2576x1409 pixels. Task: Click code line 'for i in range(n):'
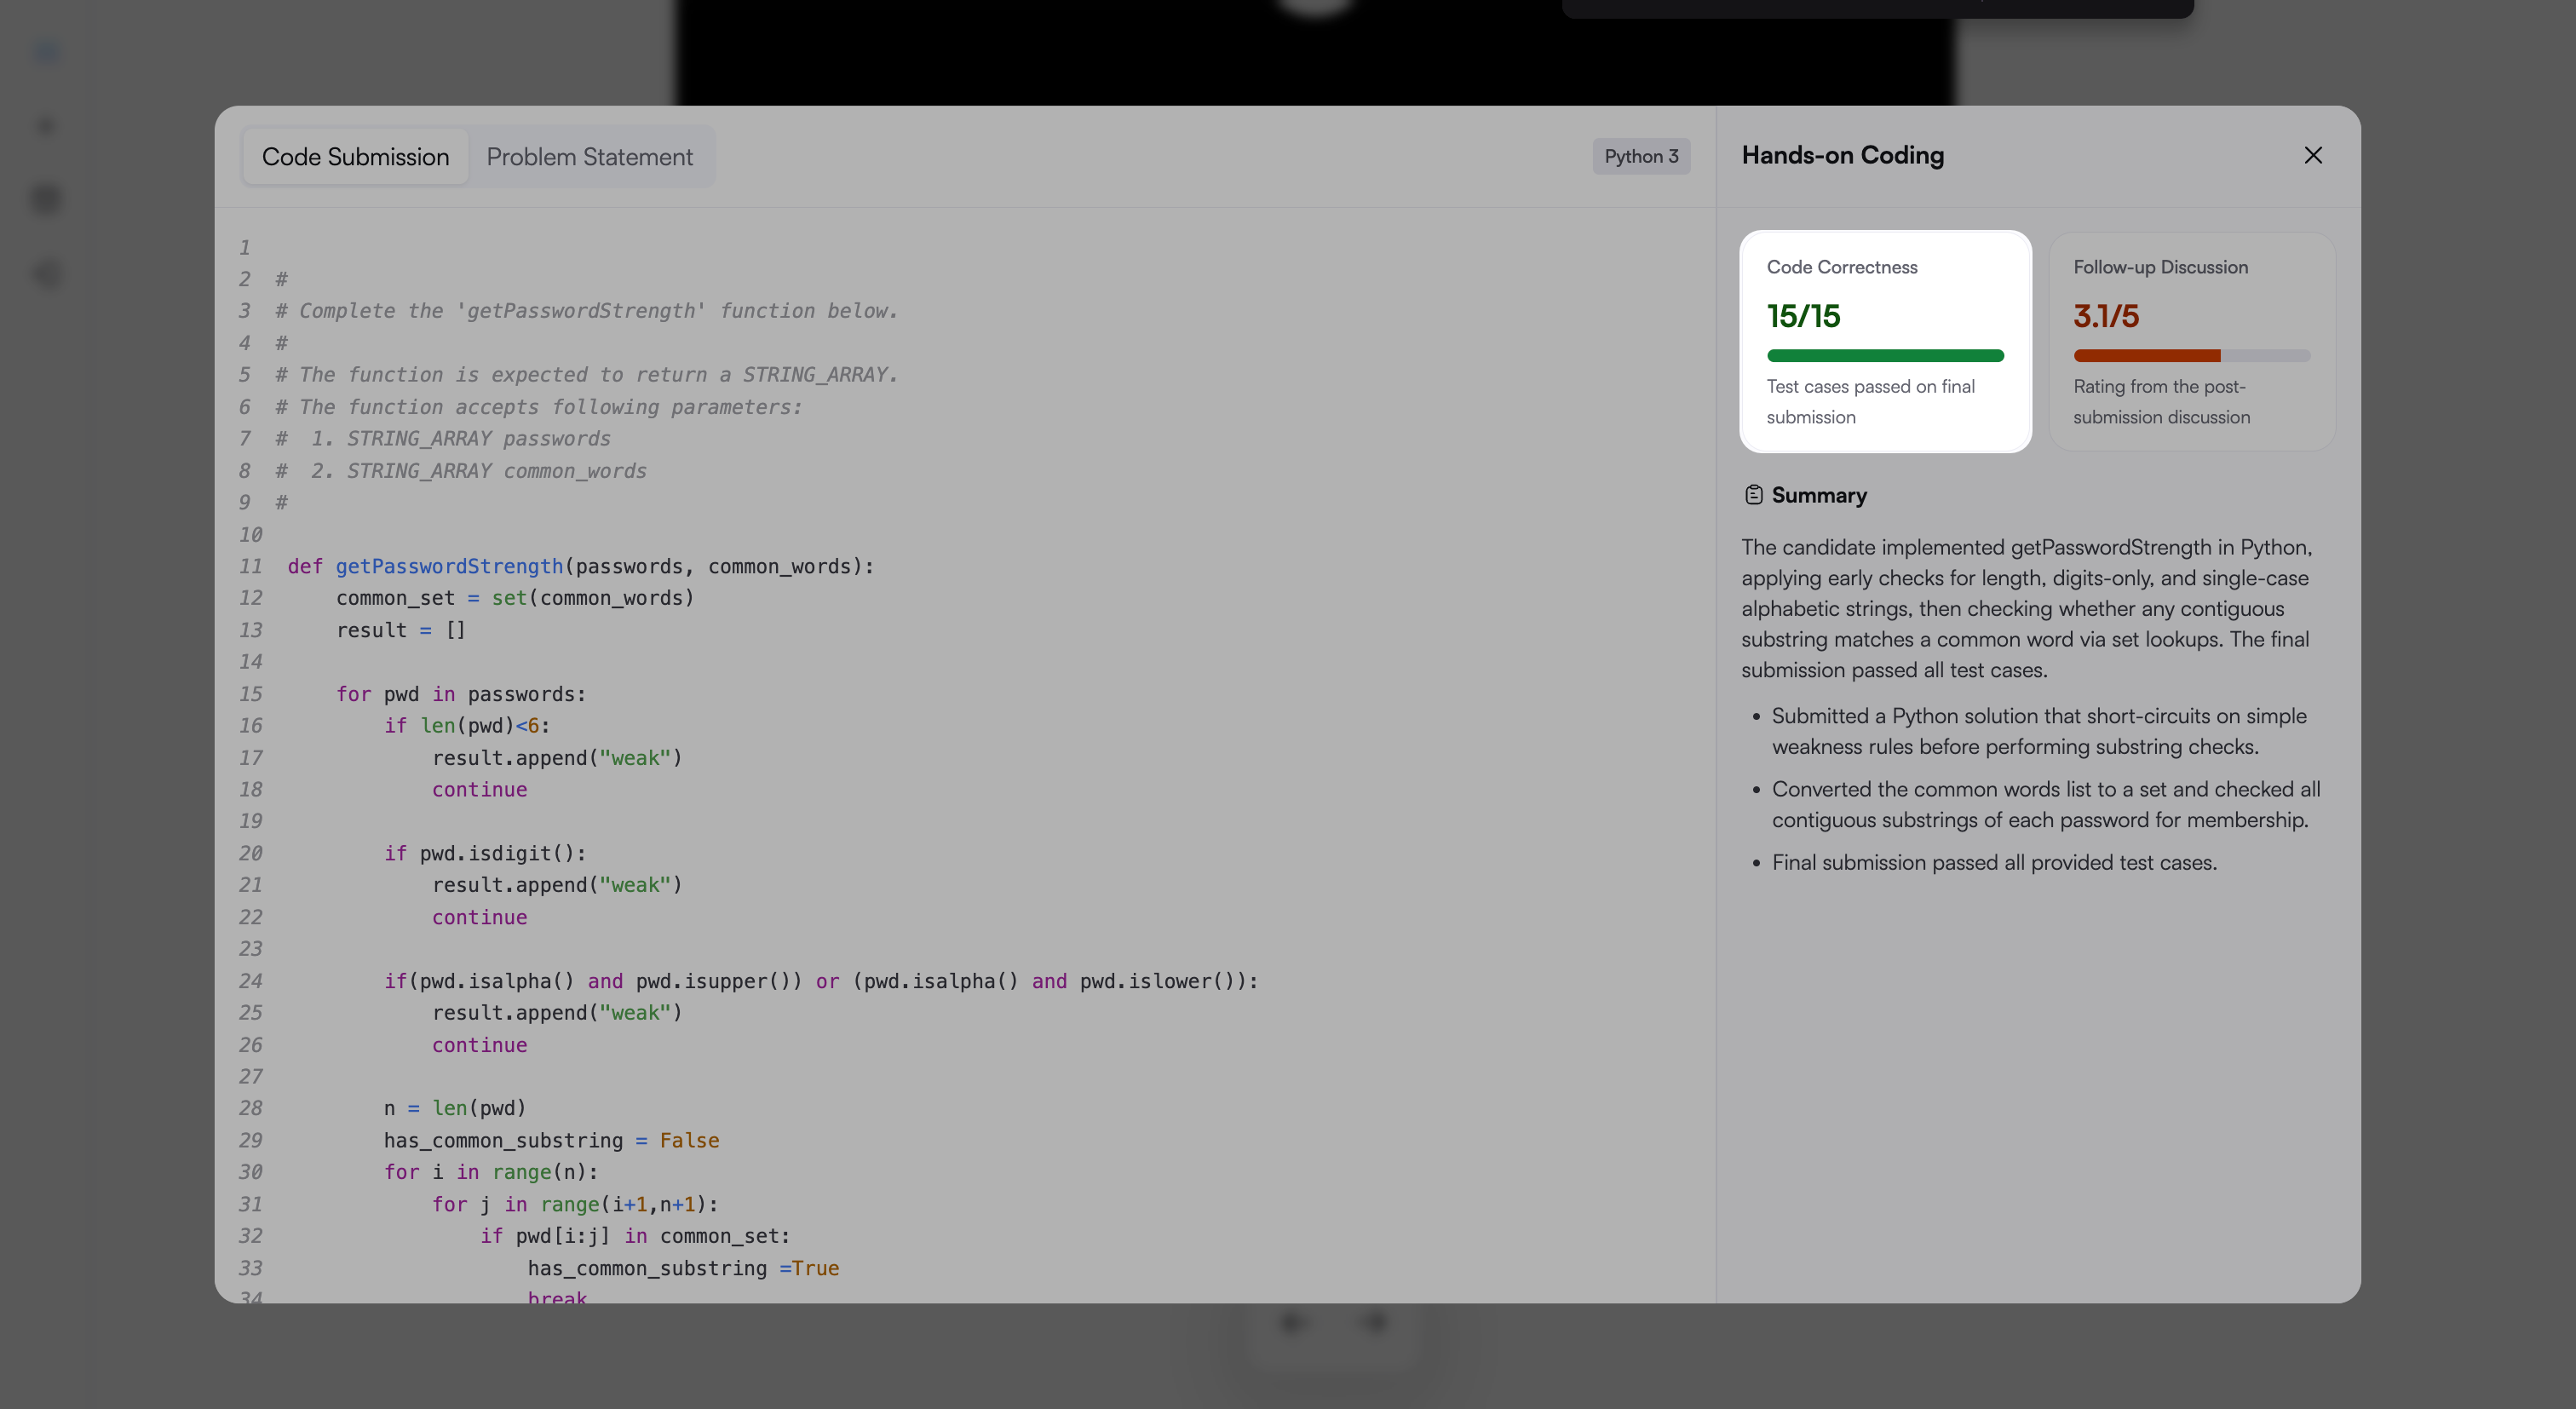tap(491, 1172)
